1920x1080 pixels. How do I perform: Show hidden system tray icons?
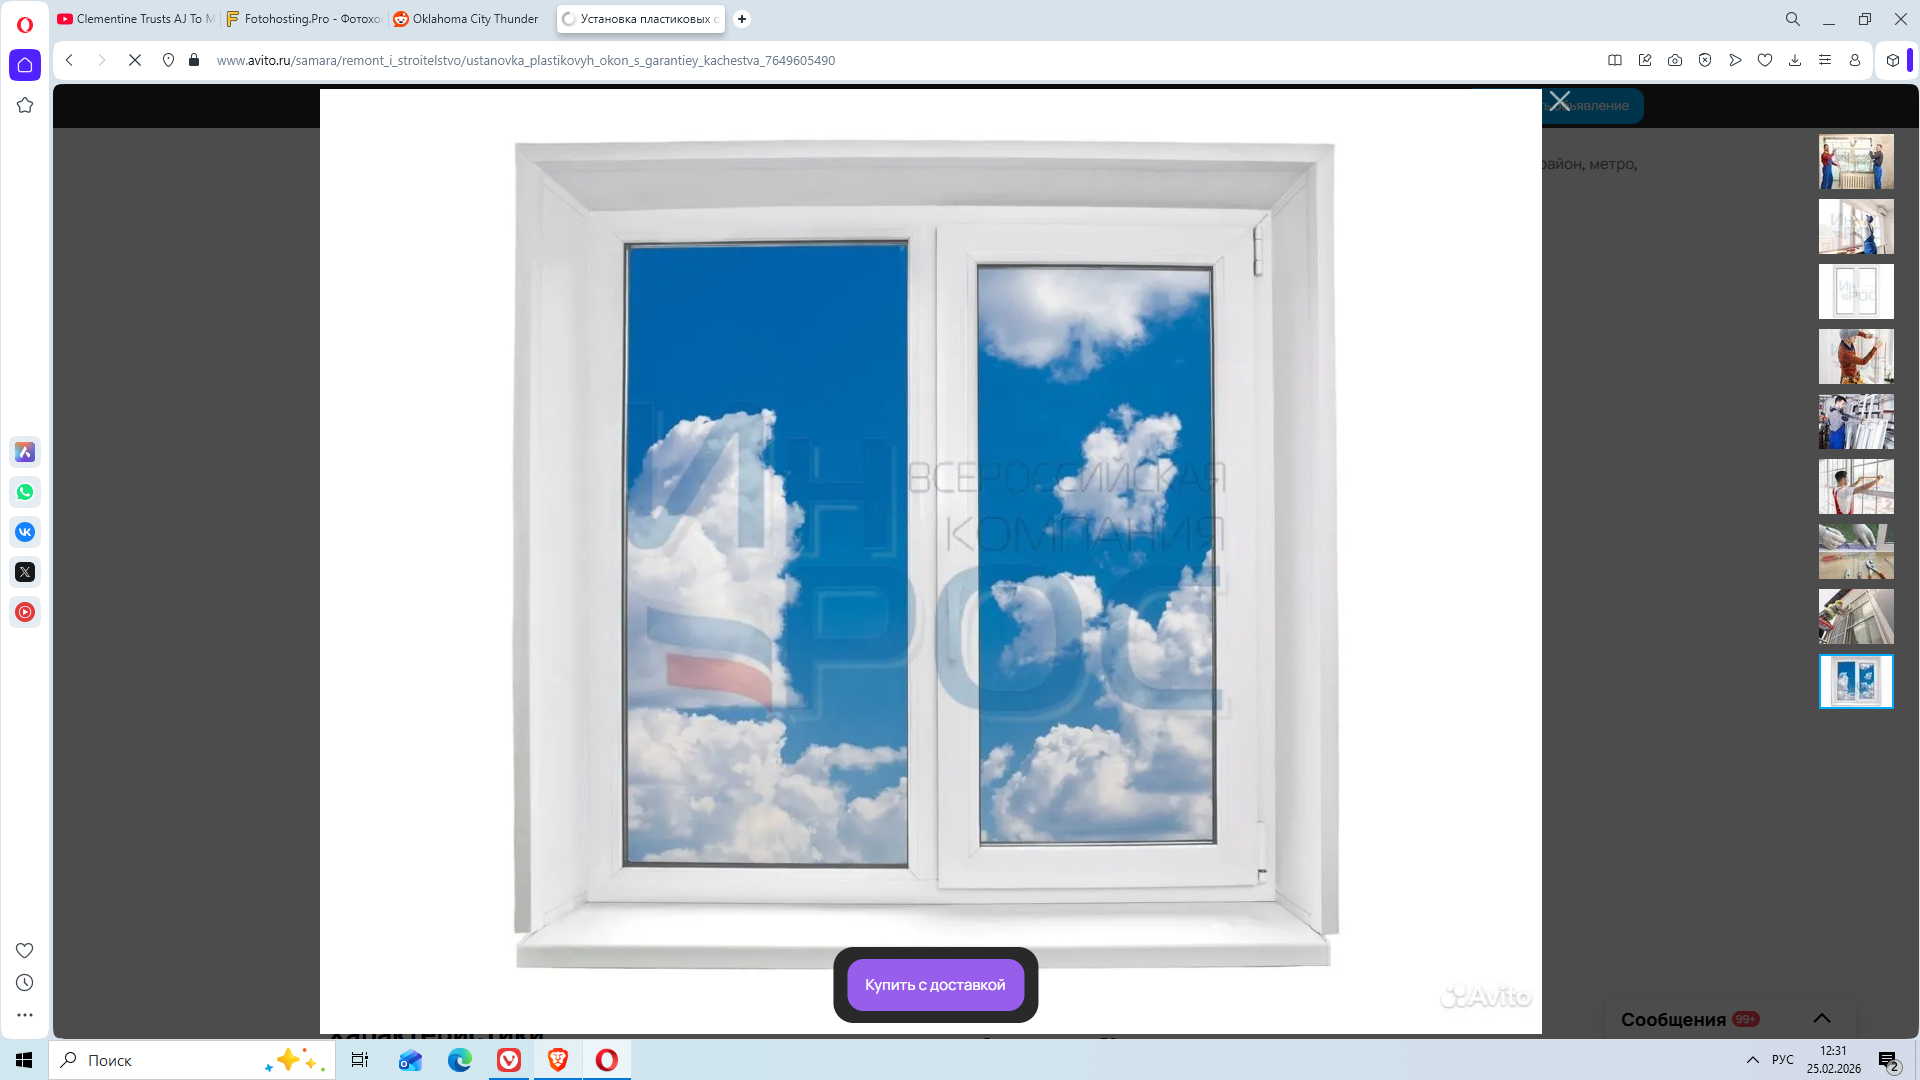point(1752,1060)
